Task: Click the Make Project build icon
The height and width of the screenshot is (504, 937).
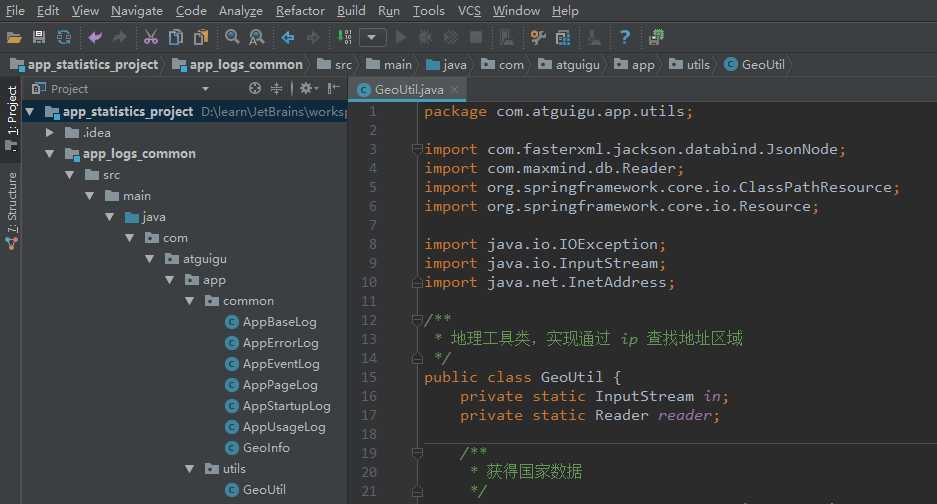Action: (344, 37)
